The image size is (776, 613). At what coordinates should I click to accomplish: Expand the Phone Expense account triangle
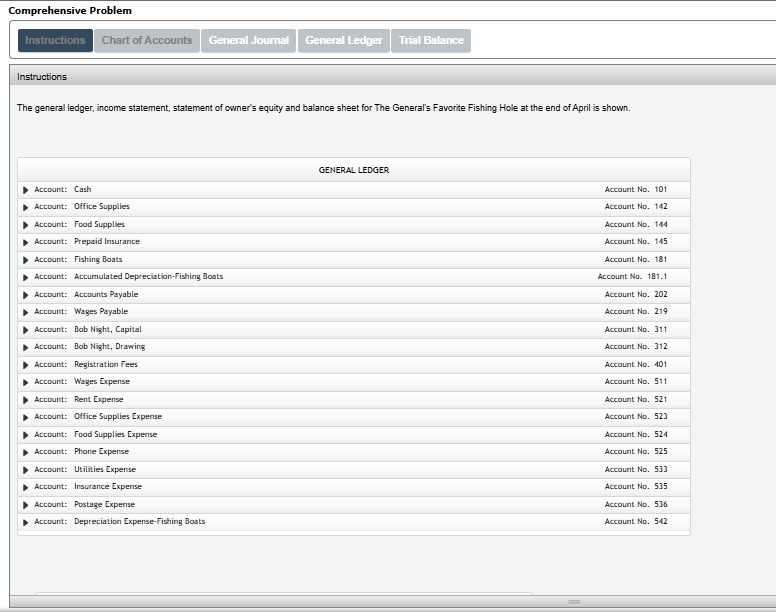coord(26,453)
